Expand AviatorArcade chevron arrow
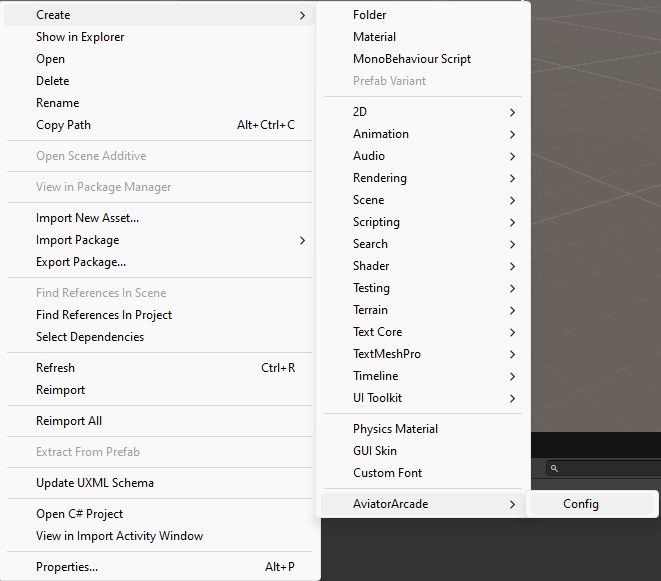This screenshot has width=661, height=581. click(512, 504)
